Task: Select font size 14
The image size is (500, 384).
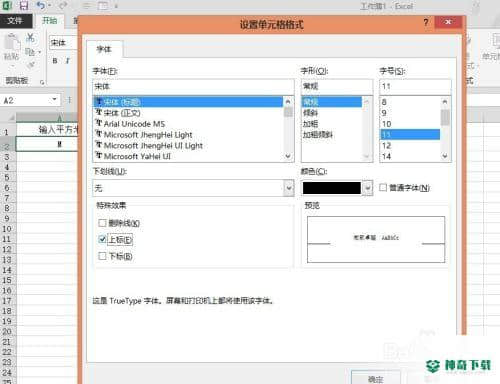Action: click(x=410, y=156)
